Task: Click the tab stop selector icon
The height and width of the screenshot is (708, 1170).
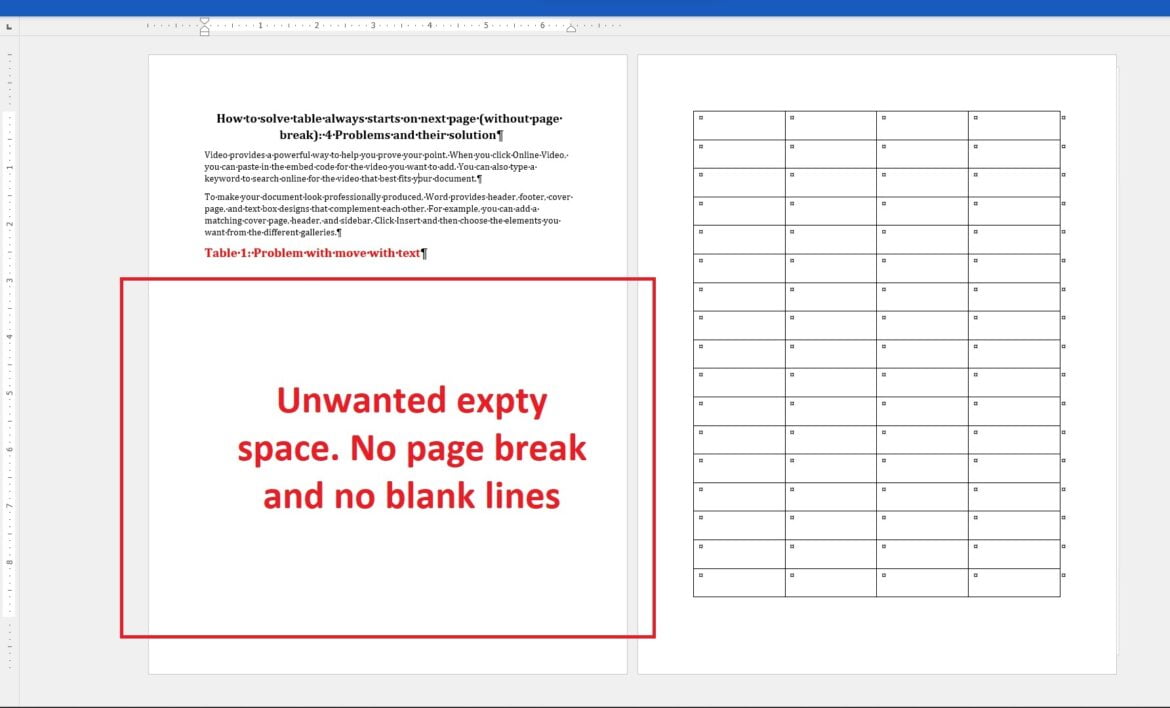Action: point(9,25)
